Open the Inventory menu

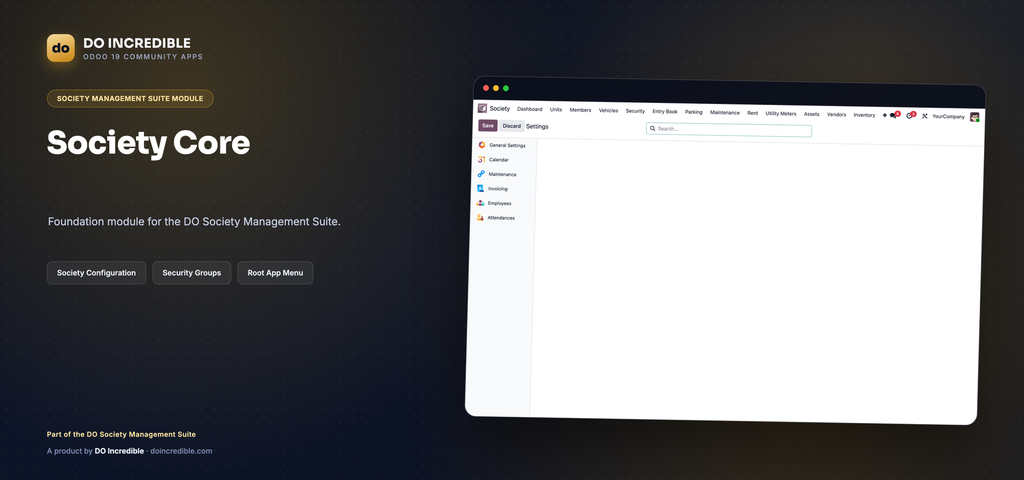tap(864, 115)
